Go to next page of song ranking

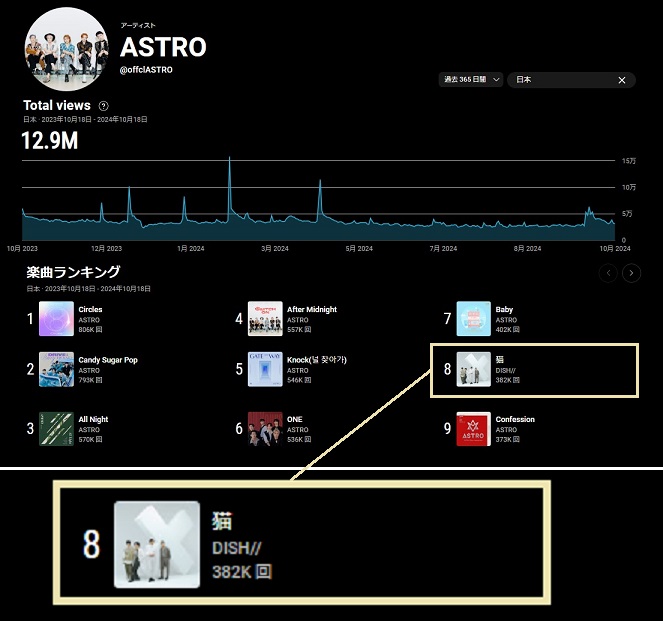[631, 273]
